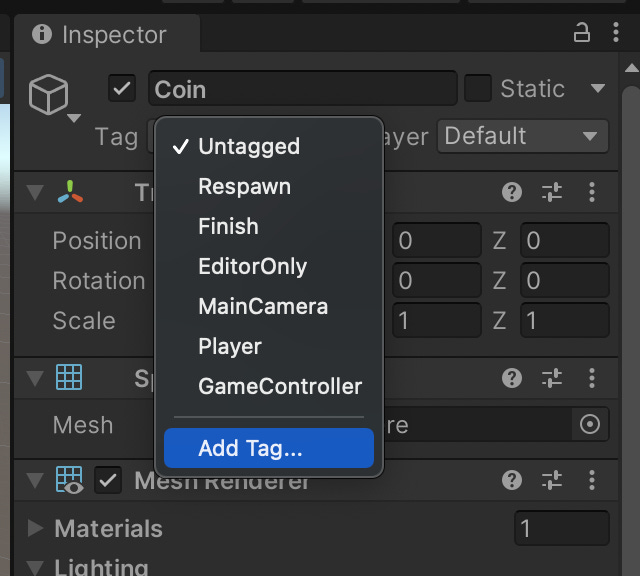Open Mesh Renderer help reference
Screen dimensions: 640x576
pyautogui.click(x=512, y=480)
